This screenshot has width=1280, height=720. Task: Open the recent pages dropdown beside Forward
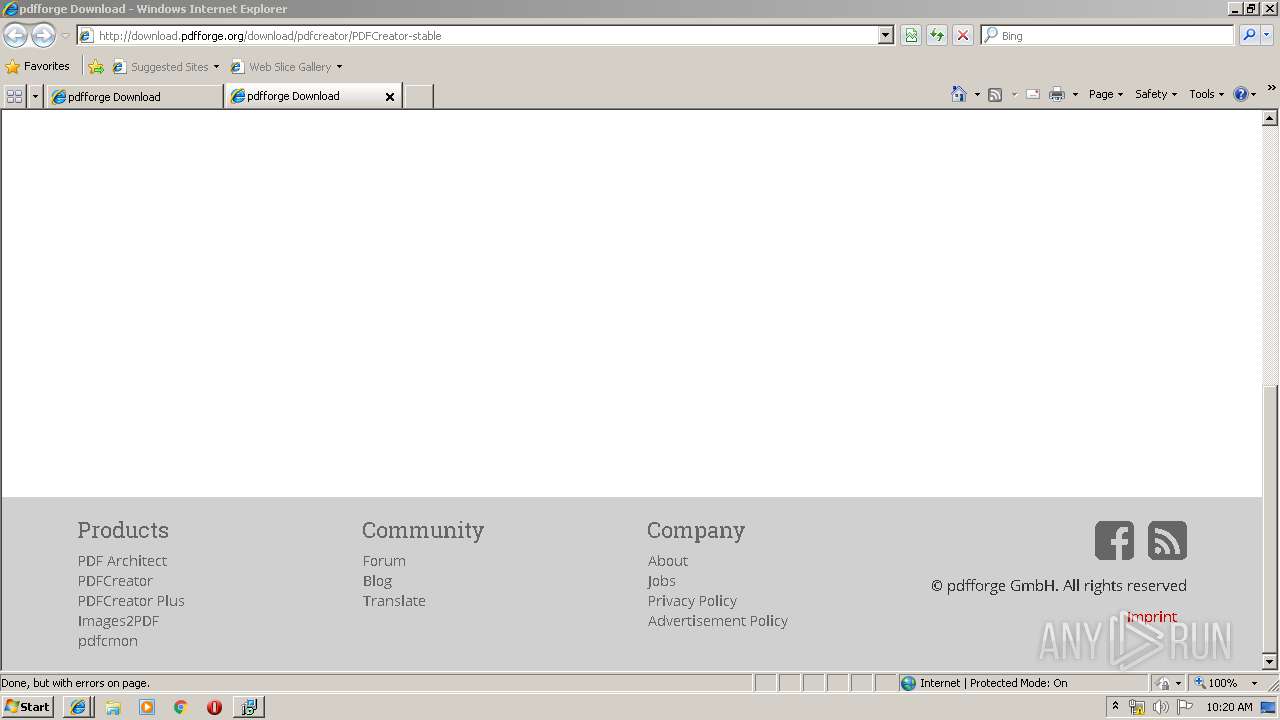click(x=65, y=36)
